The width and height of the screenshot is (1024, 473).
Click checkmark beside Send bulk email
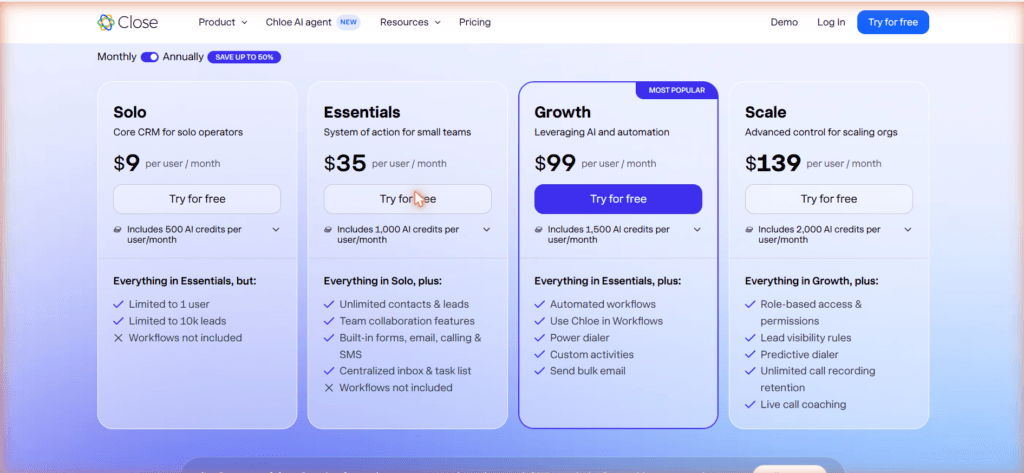(x=539, y=371)
